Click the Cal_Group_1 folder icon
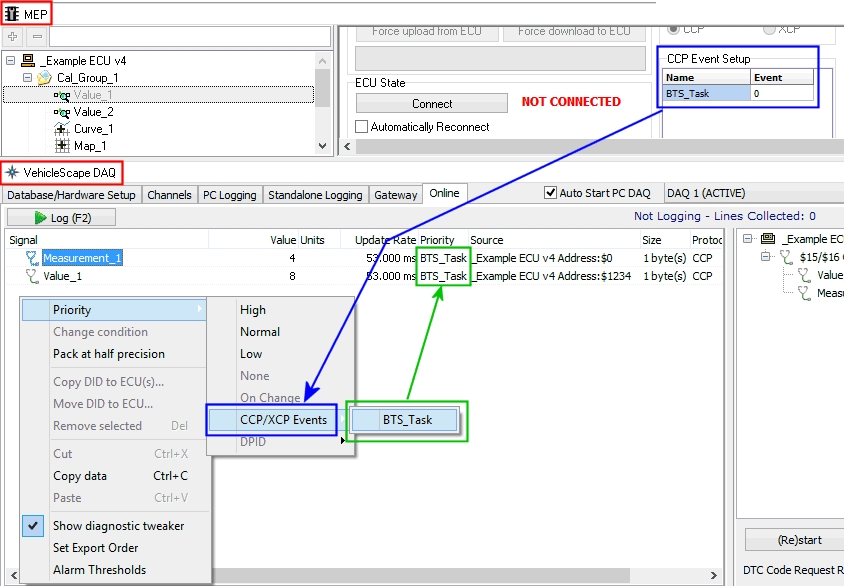 click(x=45, y=78)
